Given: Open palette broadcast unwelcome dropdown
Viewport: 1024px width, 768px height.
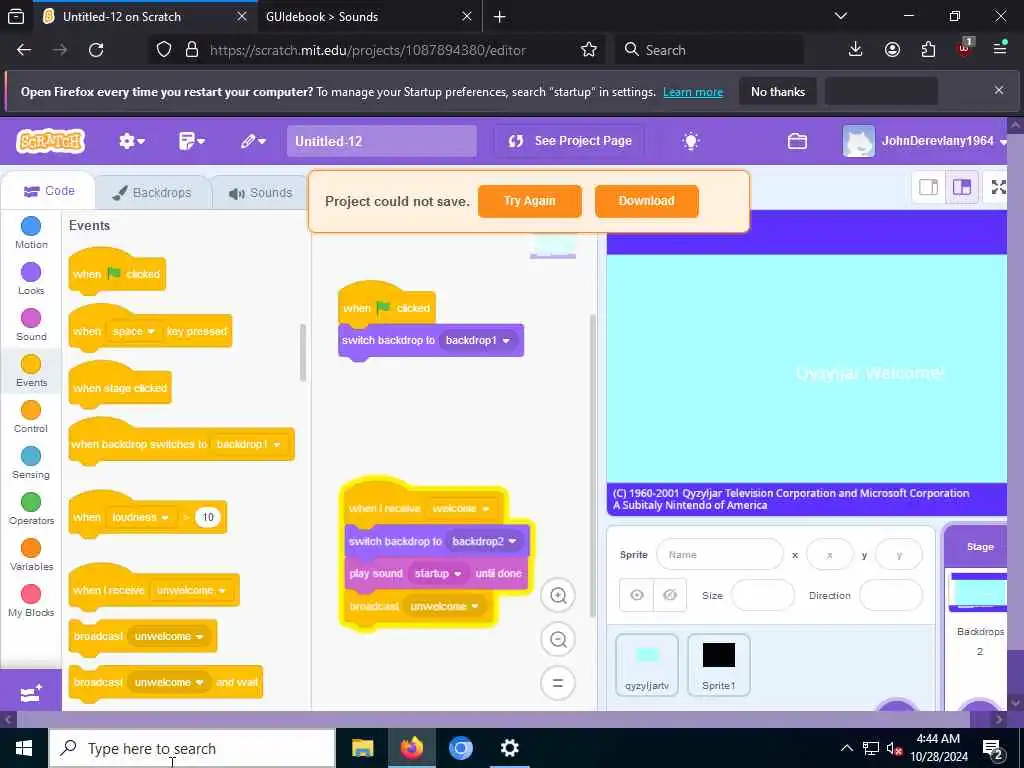Looking at the screenshot, I should tap(168, 636).
